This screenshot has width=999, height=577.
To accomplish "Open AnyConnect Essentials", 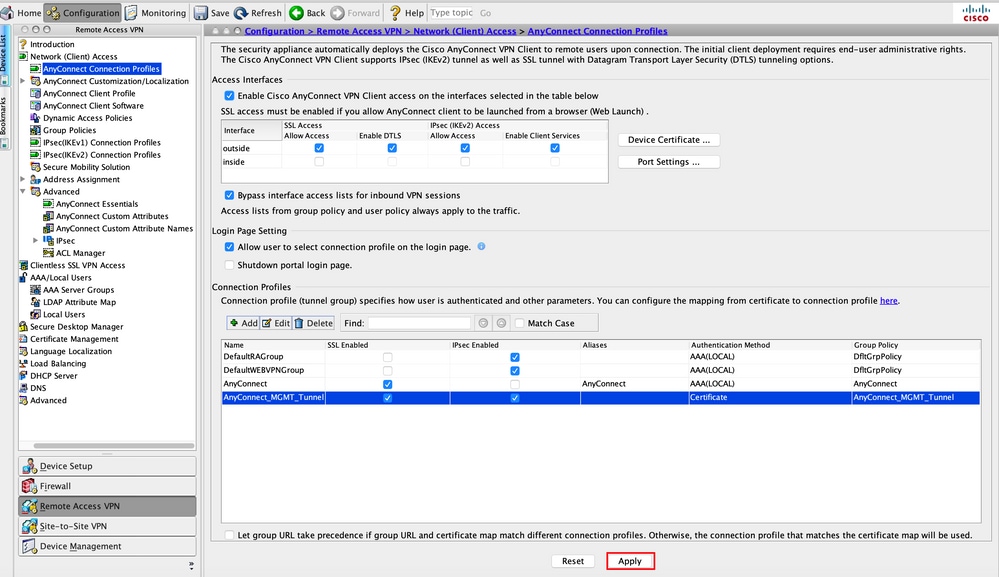I will tap(97, 204).
